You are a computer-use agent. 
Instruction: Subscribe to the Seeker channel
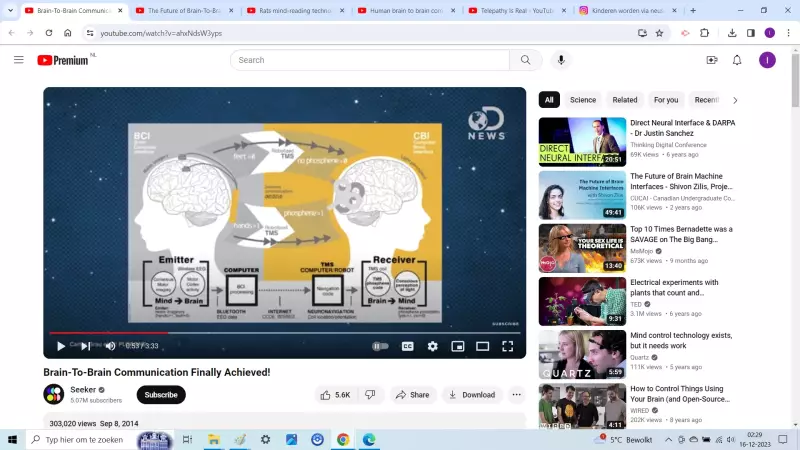(x=161, y=395)
